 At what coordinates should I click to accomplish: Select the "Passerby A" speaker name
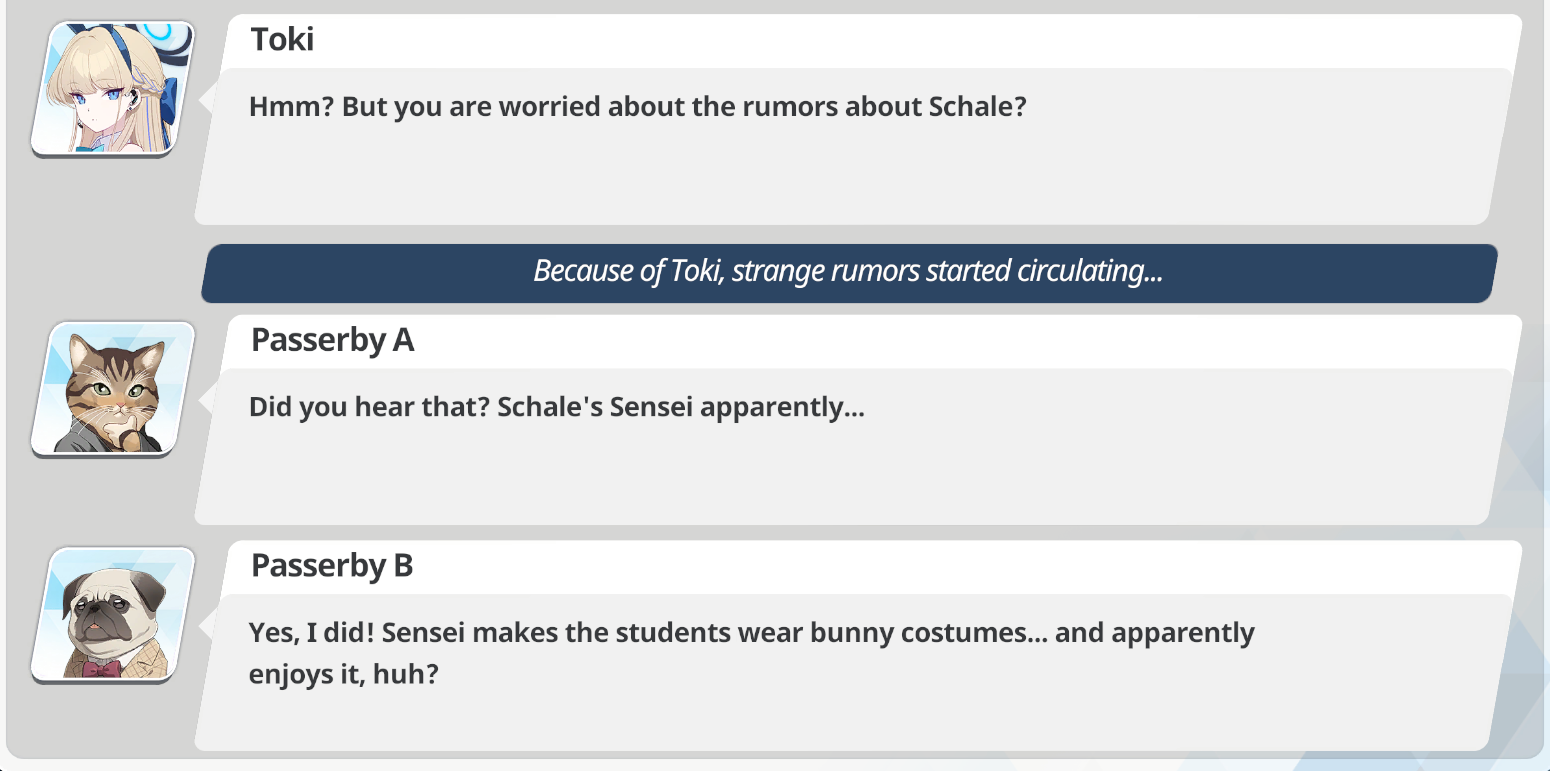[332, 340]
